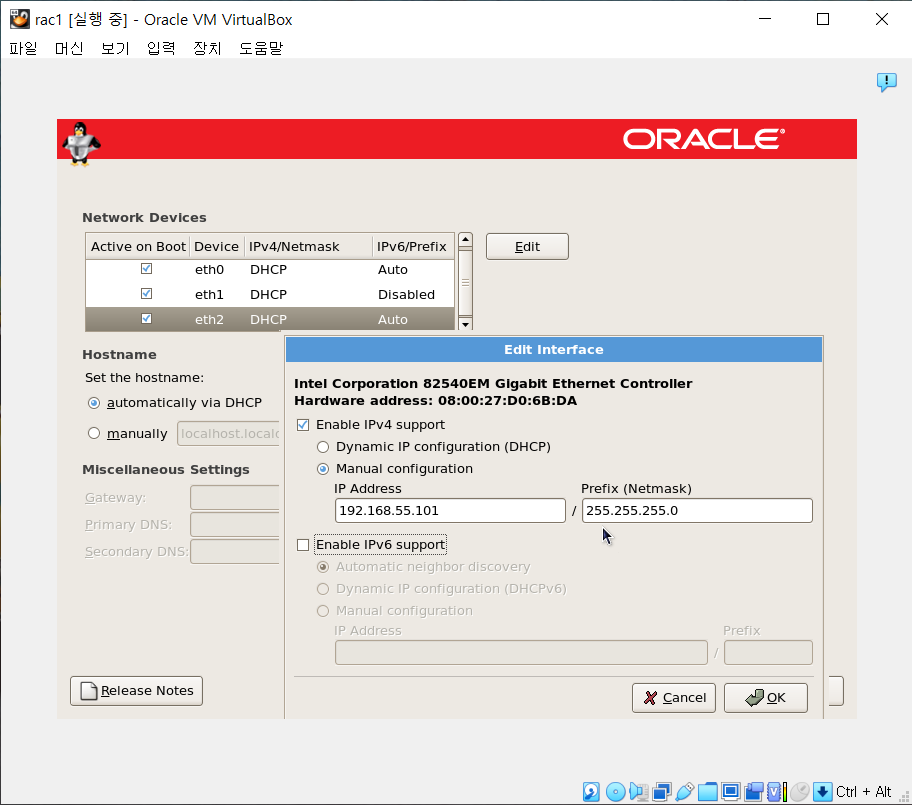
Task: Click the host key arrow icon
Action: (822, 792)
